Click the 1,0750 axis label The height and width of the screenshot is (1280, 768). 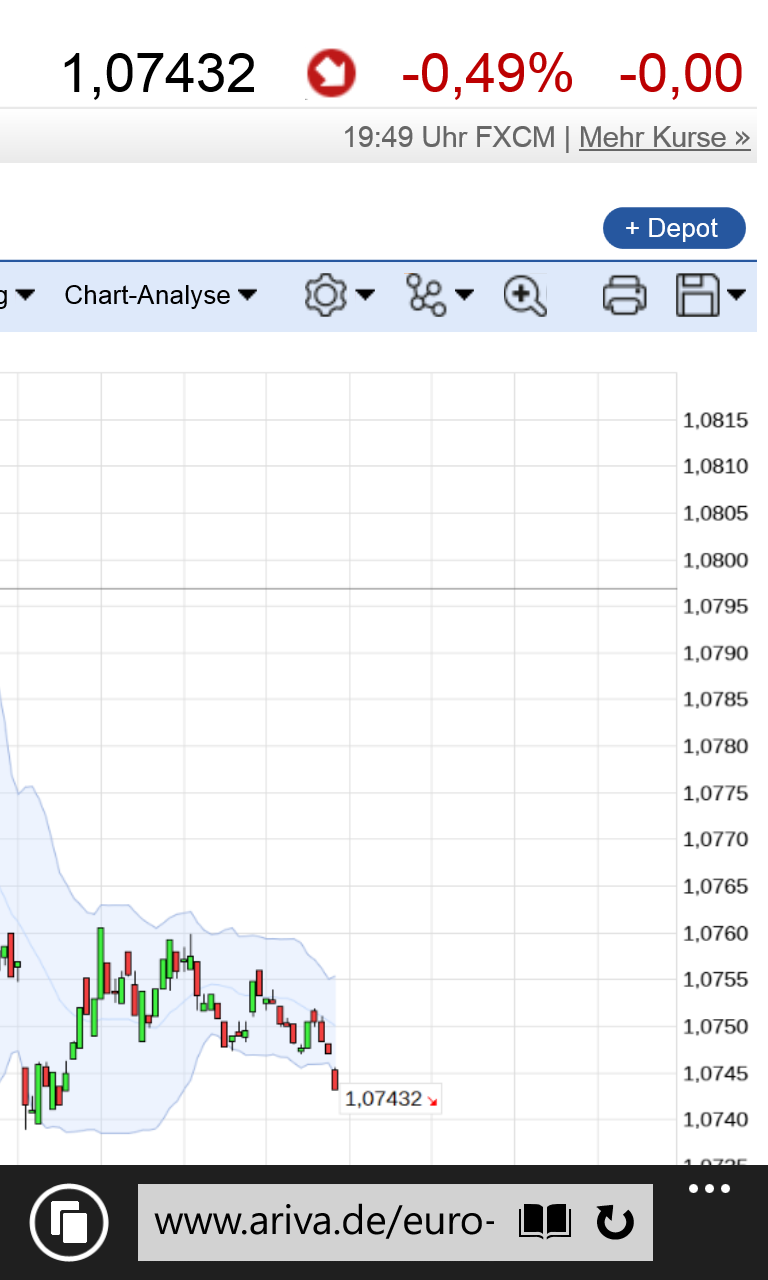coord(715,1026)
